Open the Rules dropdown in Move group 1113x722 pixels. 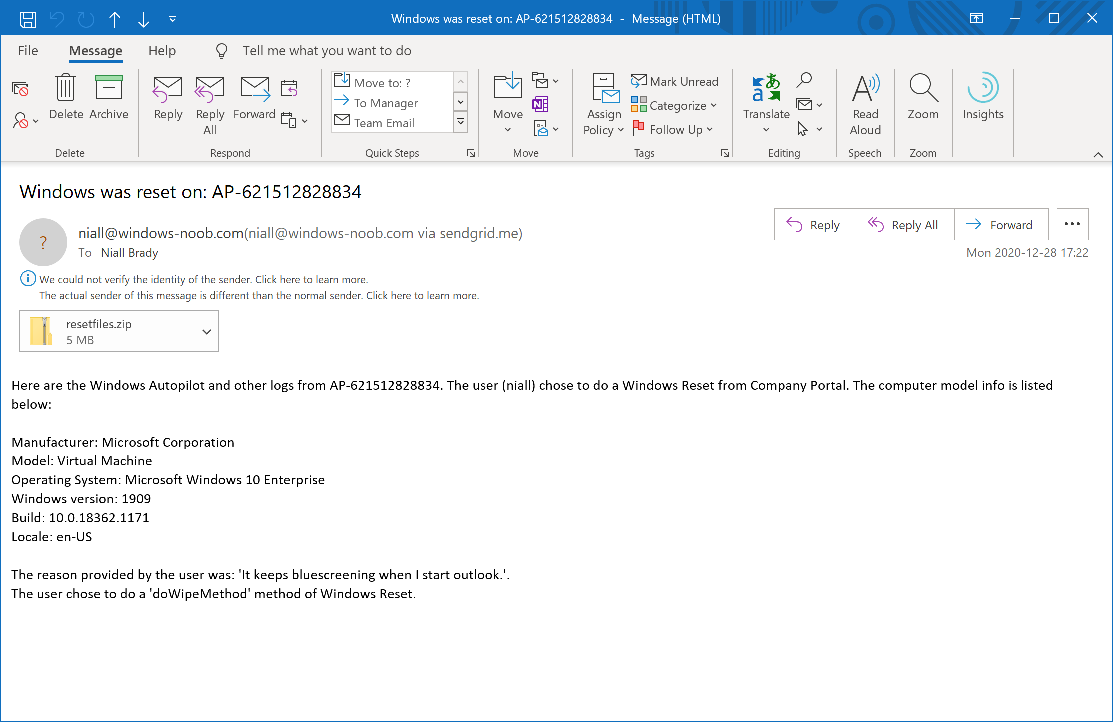click(x=545, y=80)
